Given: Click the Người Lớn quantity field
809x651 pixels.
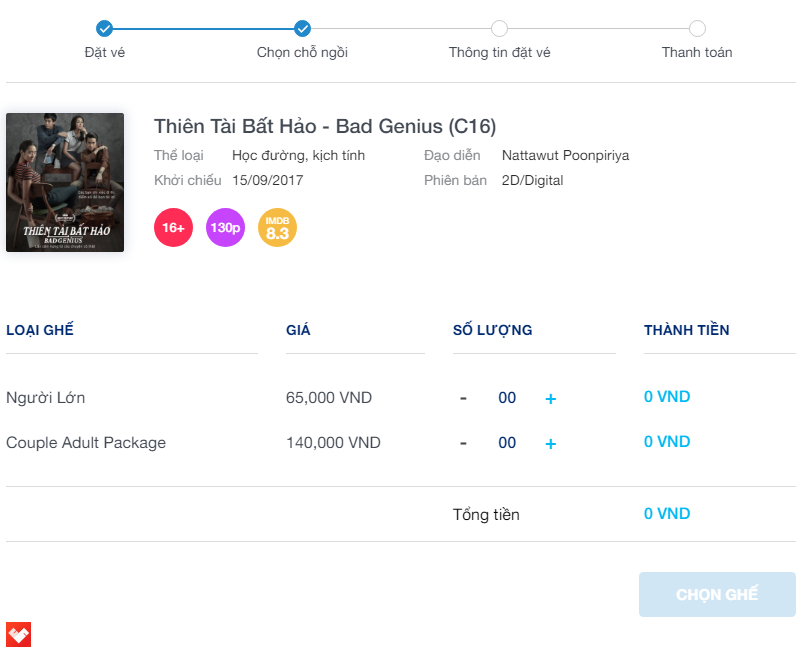Looking at the screenshot, I should click(507, 398).
